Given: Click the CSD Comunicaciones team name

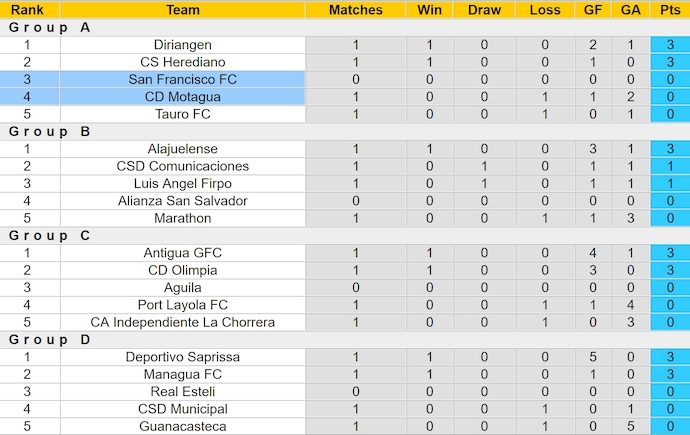Looking at the screenshot, I should point(183,166).
